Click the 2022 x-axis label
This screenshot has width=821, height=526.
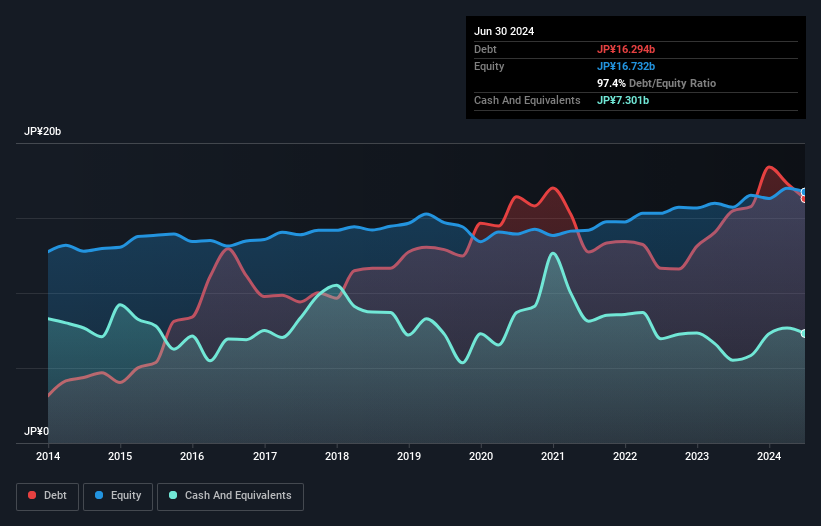[x=625, y=456]
